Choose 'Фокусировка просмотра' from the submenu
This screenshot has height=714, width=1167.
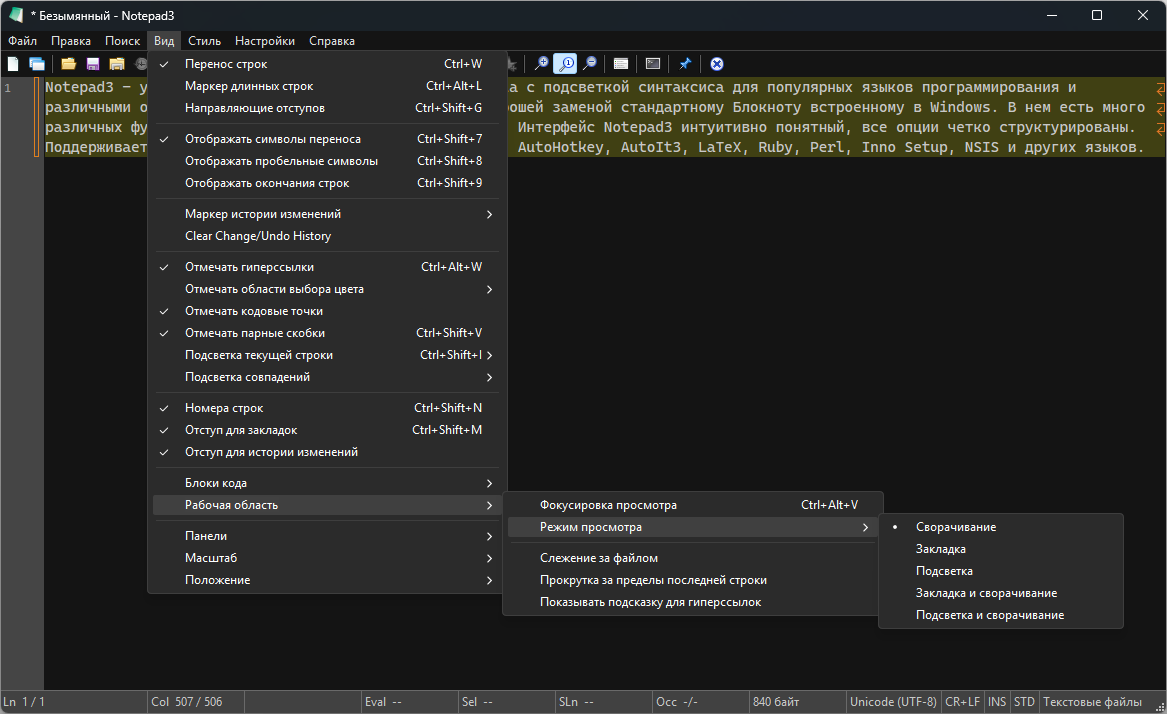608,505
